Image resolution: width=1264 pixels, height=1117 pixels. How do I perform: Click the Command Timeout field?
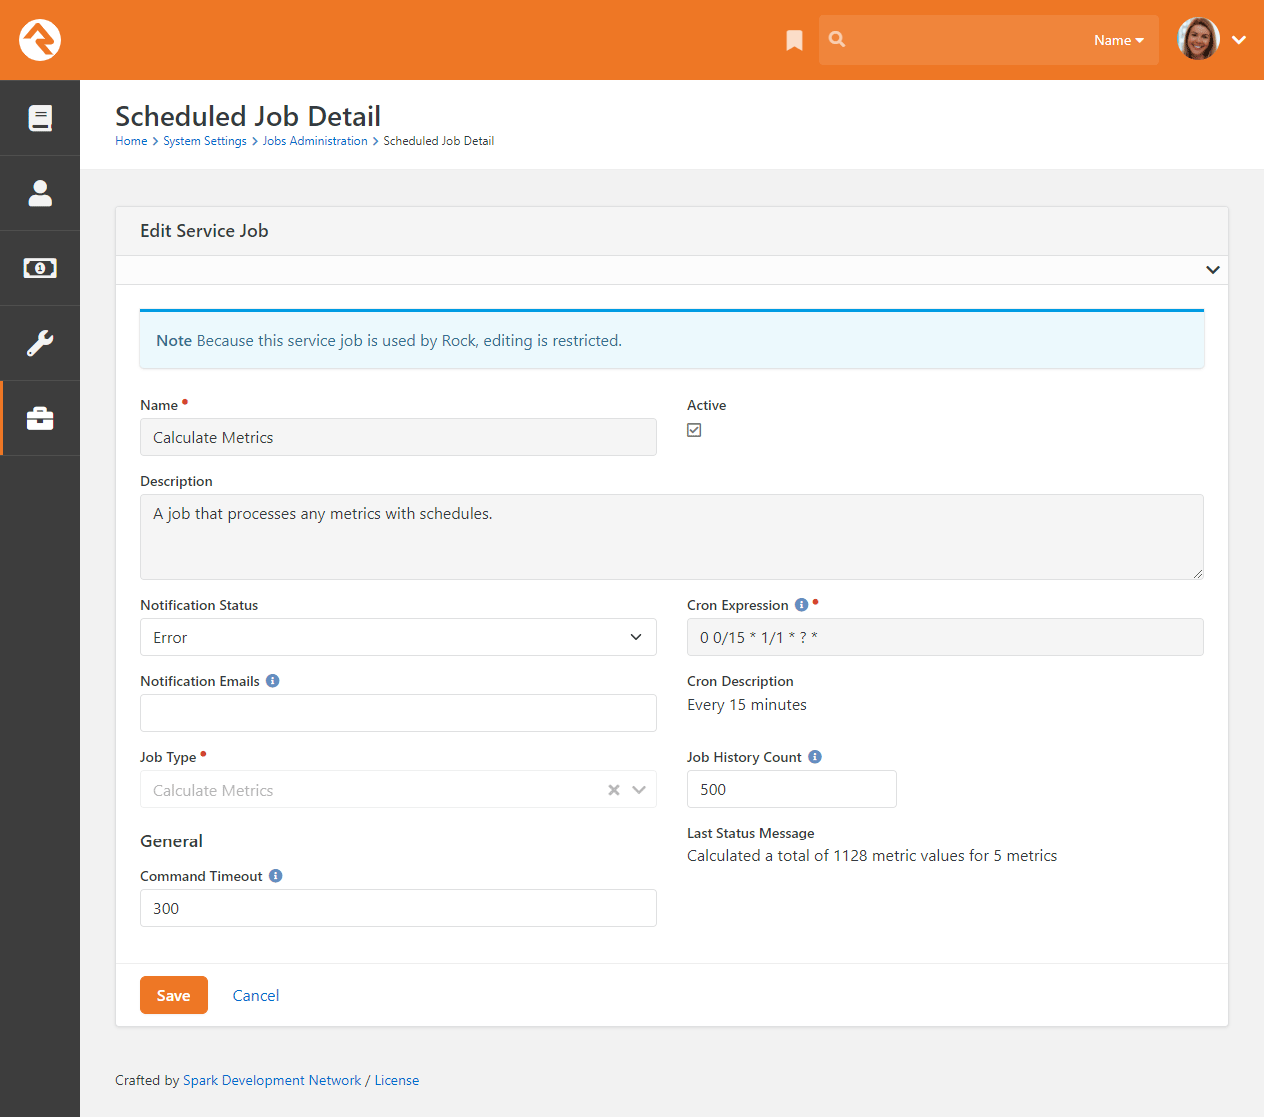(x=398, y=908)
